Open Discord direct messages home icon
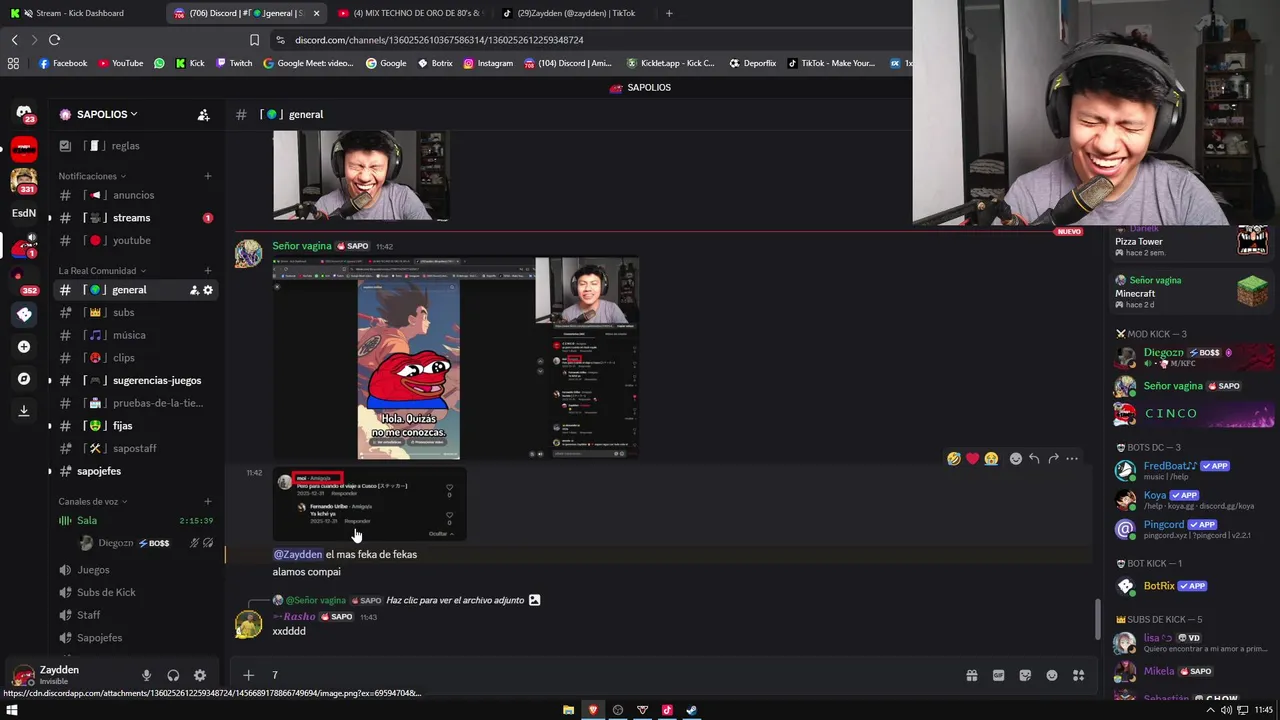 click(x=24, y=113)
